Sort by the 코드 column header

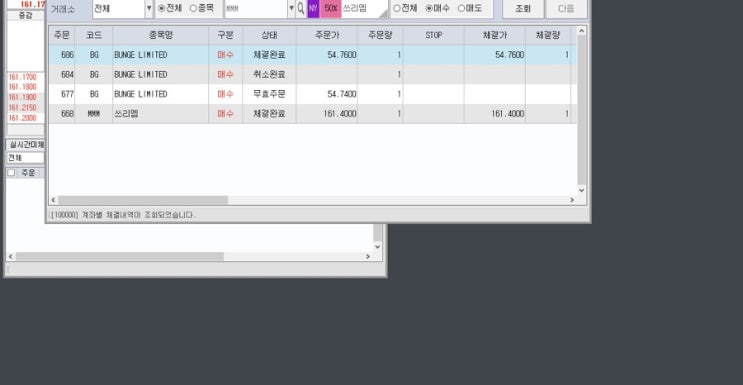pyautogui.click(x=94, y=35)
